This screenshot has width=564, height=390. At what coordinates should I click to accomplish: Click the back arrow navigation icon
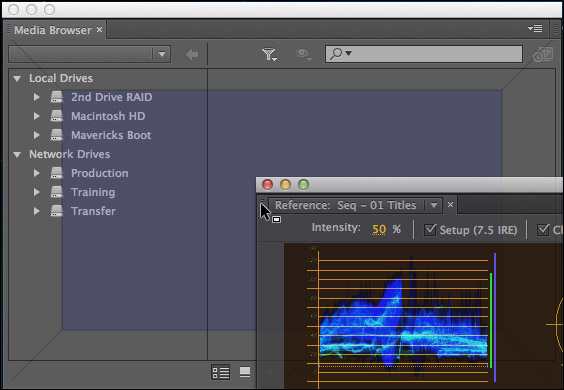tap(192, 55)
